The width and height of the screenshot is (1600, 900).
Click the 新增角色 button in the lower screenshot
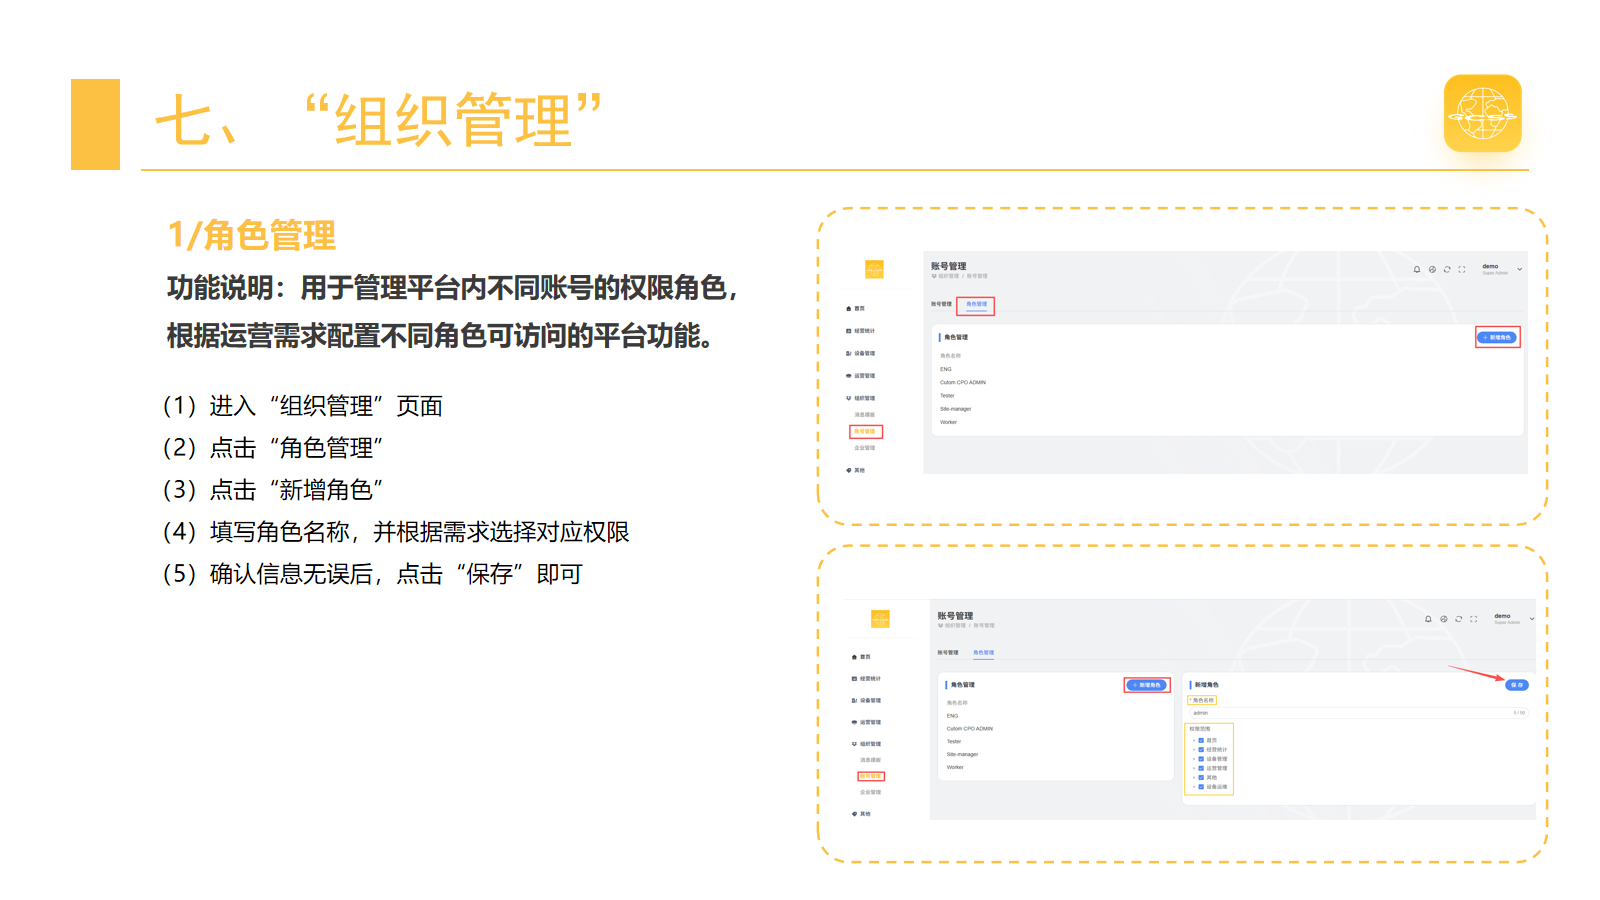(x=1147, y=685)
